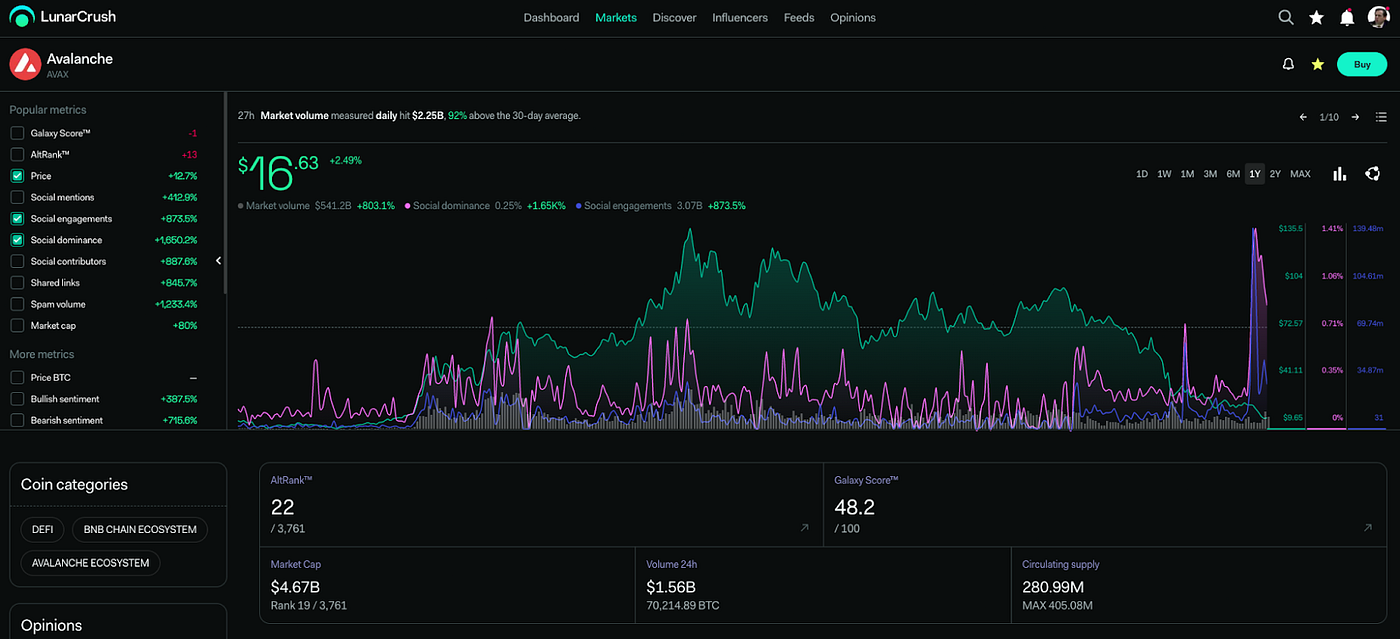Screen dimensions: 1400x639
Task: Open favorites star in top navigation
Action: [1316, 17]
